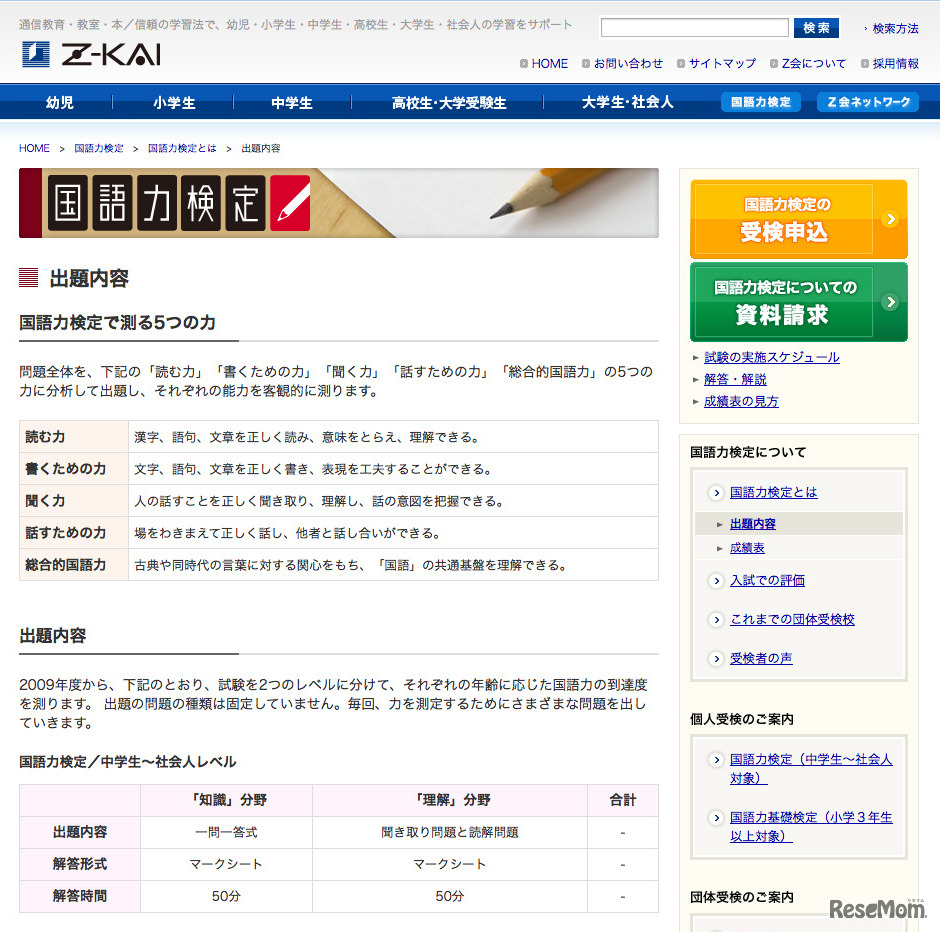Open the 大学生・社会人 navigation tab
Viewport: 940px width, 932px height.
pyautogui.click(x=627, y=102)
